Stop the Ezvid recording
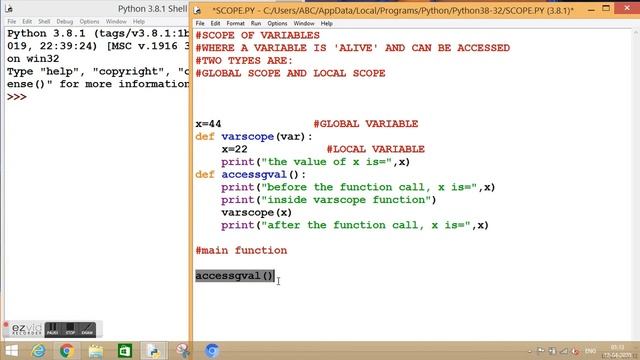Screen dimensions: 640x360 point(70,329)
